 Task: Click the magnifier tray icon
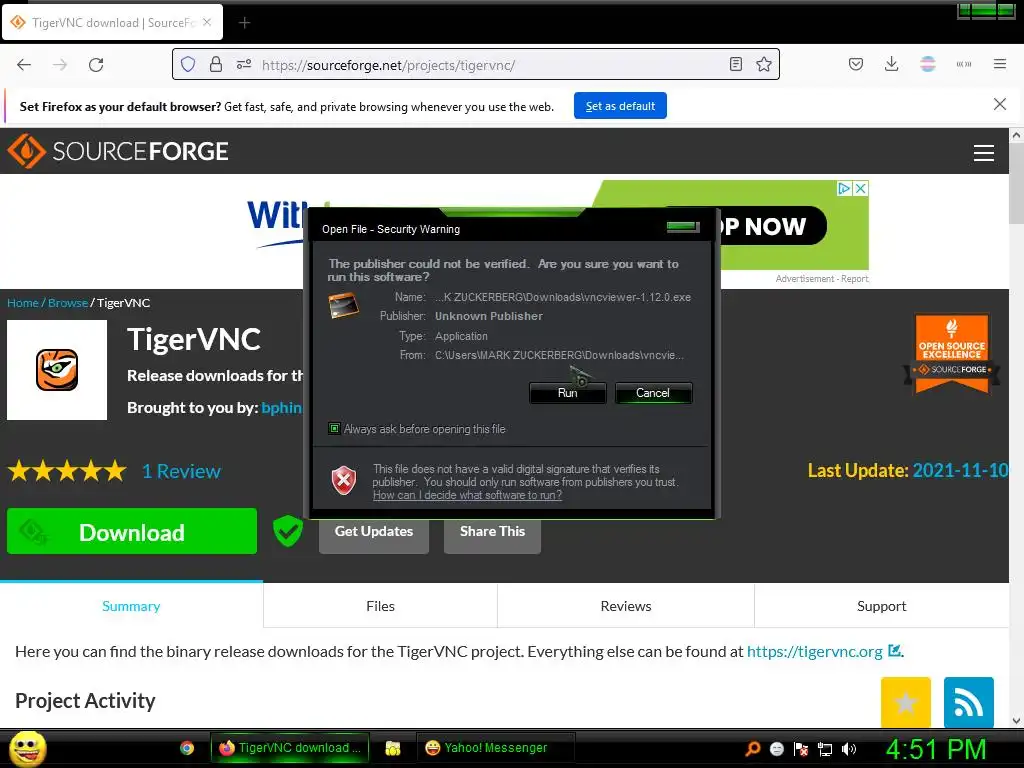click(752, 749)
